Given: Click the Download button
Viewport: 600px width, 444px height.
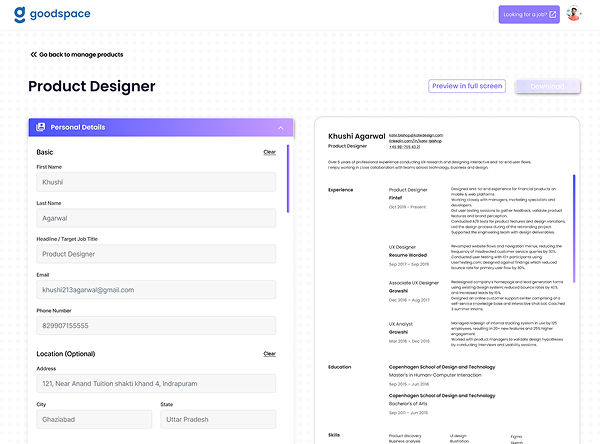Looking at the screenshot, I should (x=548, y=87).
